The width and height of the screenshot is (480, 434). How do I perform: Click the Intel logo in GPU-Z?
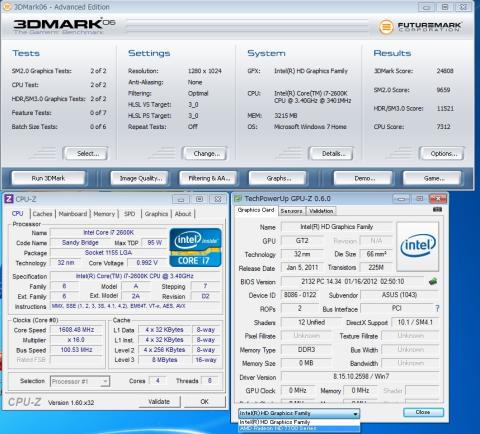[418, 246]
